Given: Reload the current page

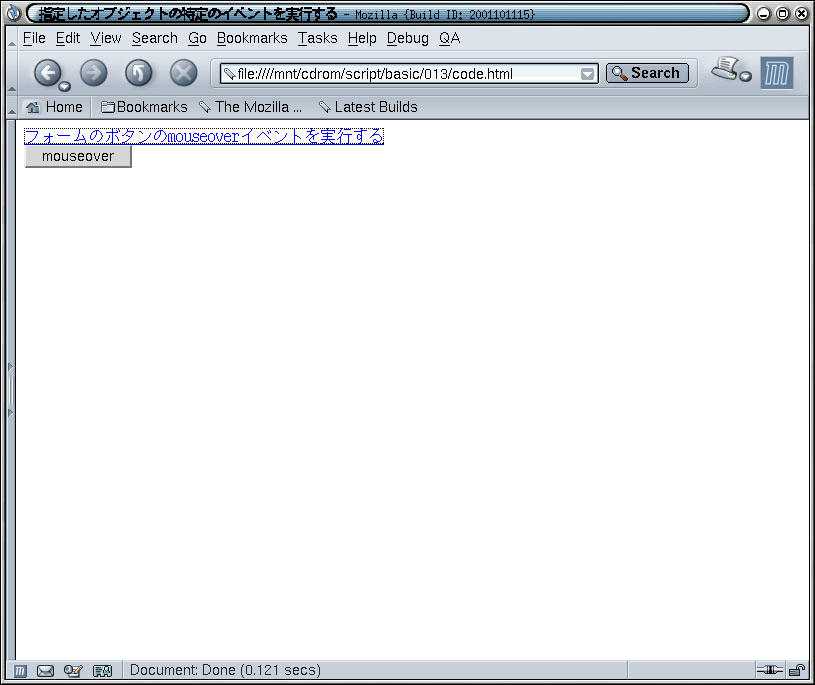Looking at the screenshot, I should click(139, 72).
